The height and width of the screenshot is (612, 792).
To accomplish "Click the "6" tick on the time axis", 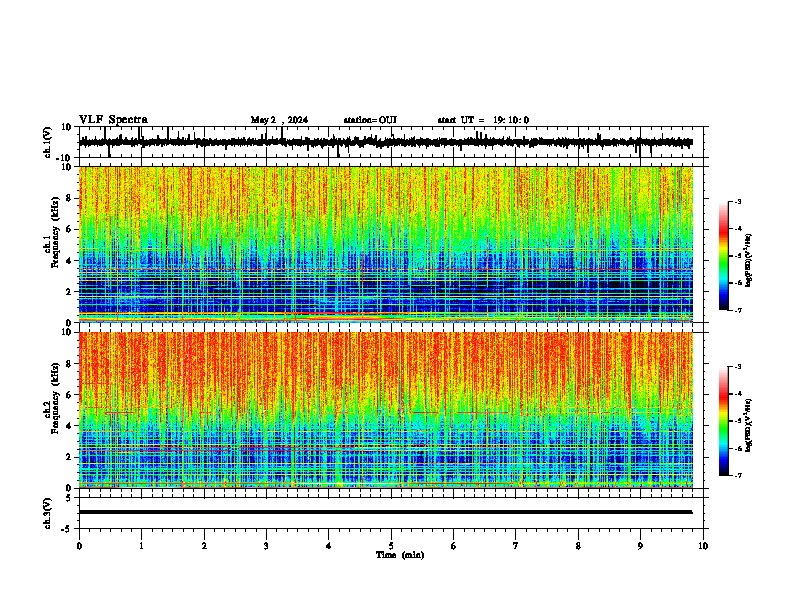I will click(x=453, y=546).
